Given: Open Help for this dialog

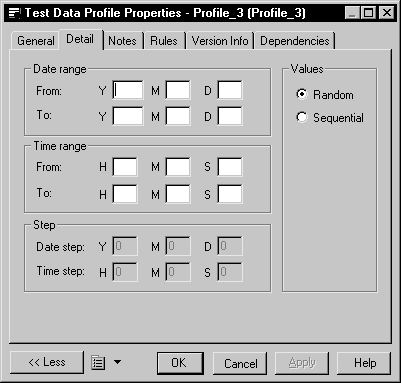Looking at the screenshot, I should click(364, 363).
